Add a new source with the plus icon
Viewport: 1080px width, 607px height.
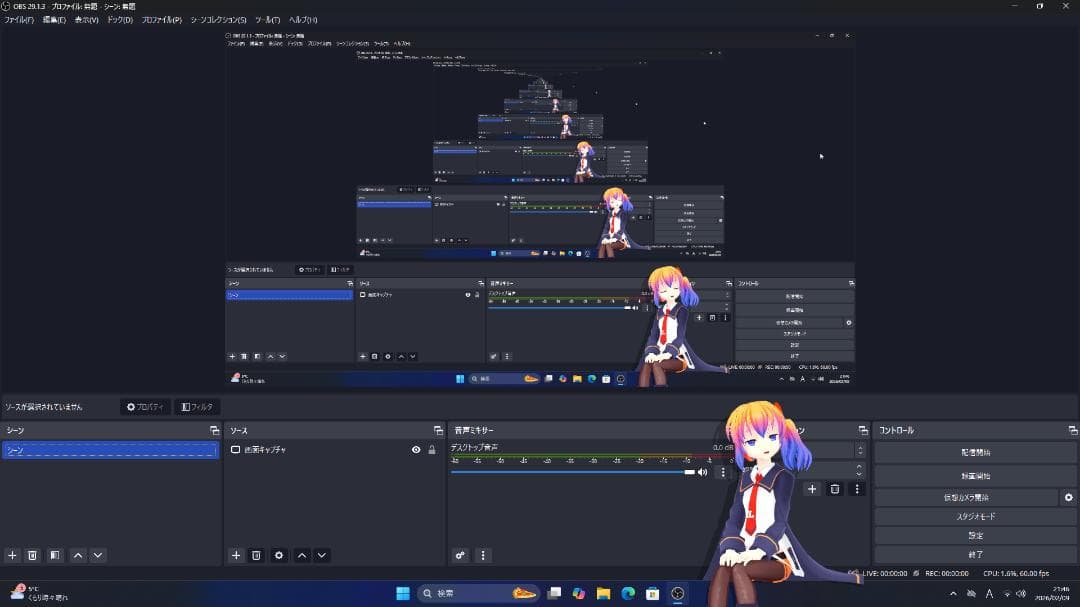(236, 555)
